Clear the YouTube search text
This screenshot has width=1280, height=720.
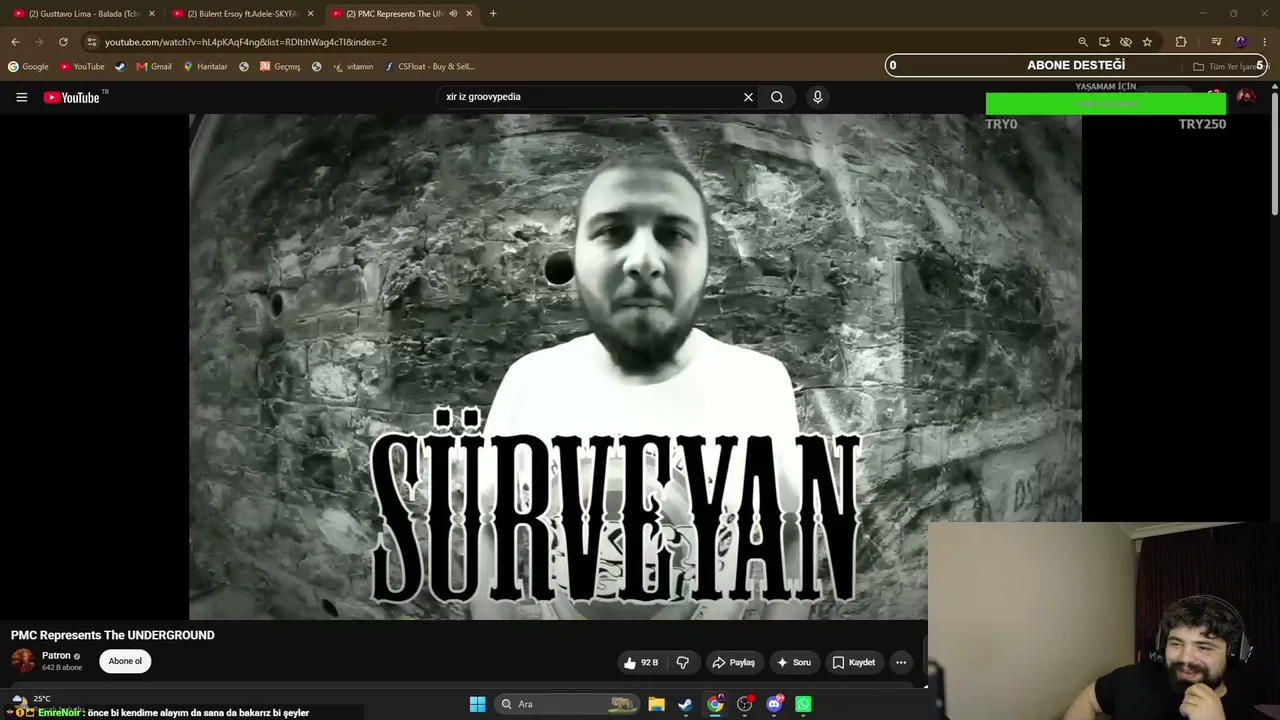tap(748, 97)
